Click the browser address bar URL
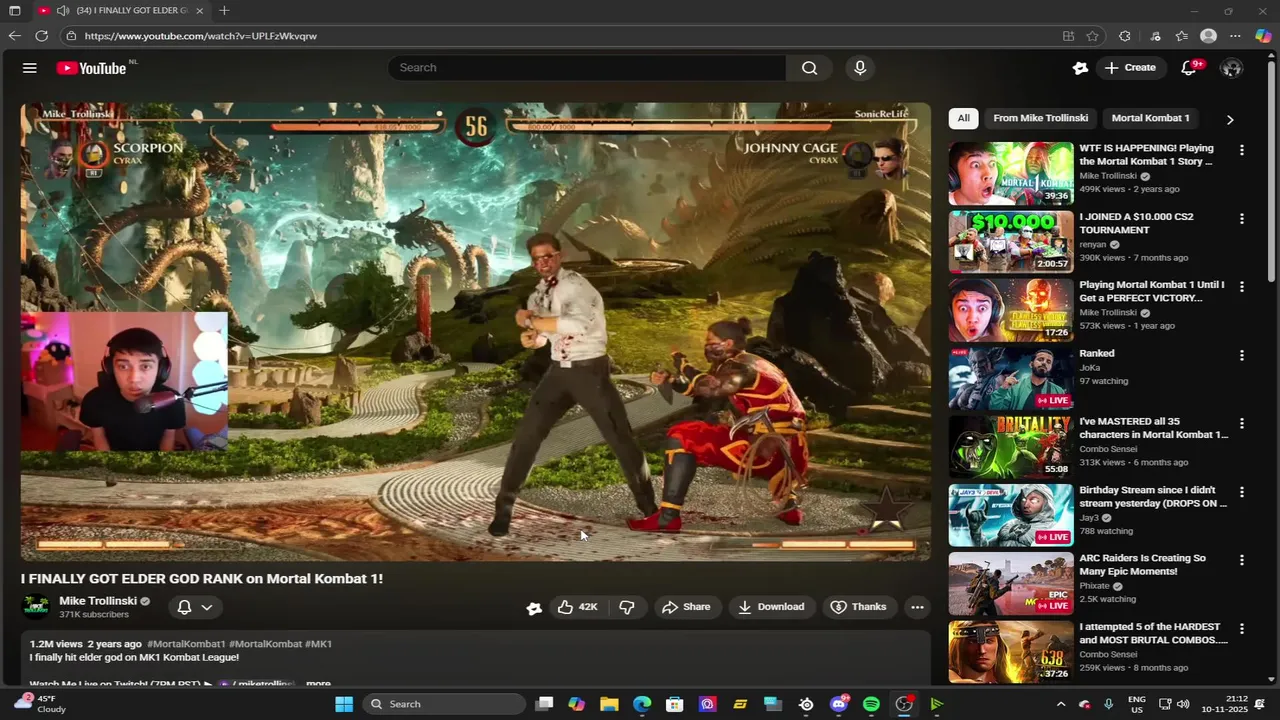 tap(201, 36)
